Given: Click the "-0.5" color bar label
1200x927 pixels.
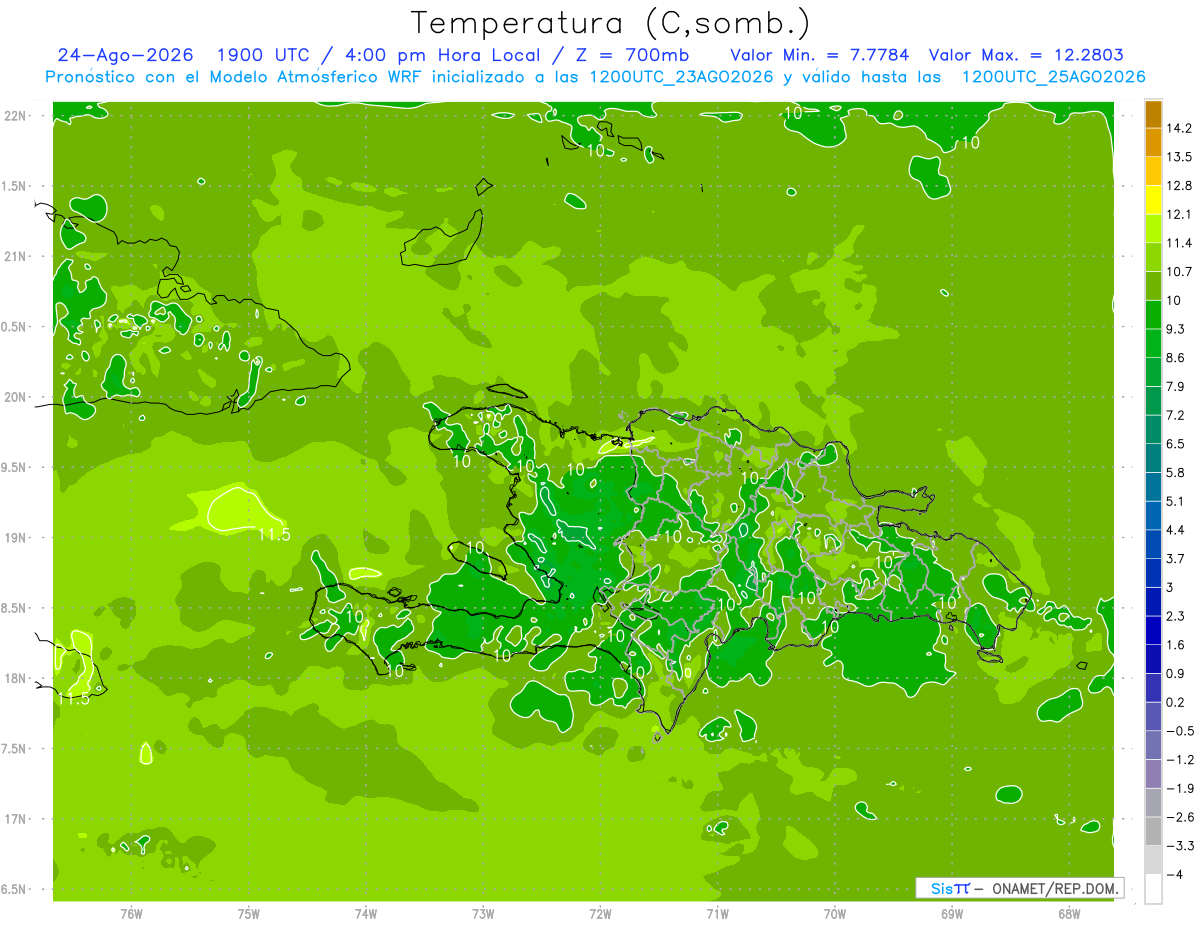Looking at the screenshot, I should point(1180,731).
